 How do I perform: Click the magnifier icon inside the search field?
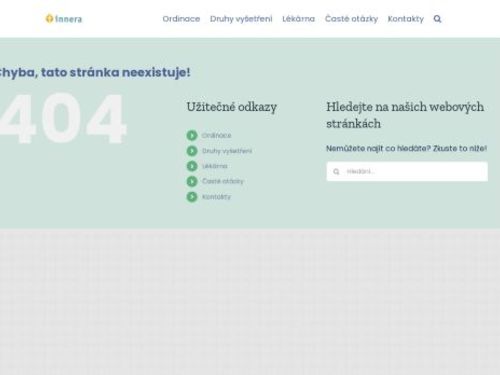coord(336,171)
